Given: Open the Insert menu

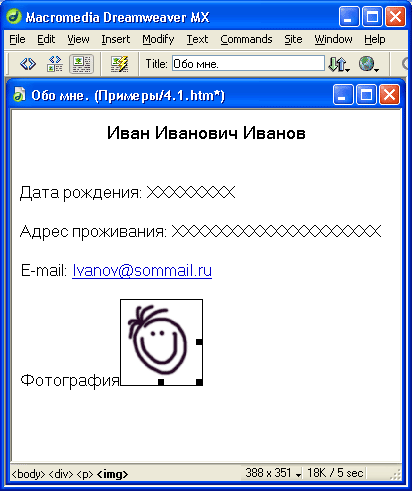Looking at the screenshot, I should pyautogui.click(x=116, y=39).
